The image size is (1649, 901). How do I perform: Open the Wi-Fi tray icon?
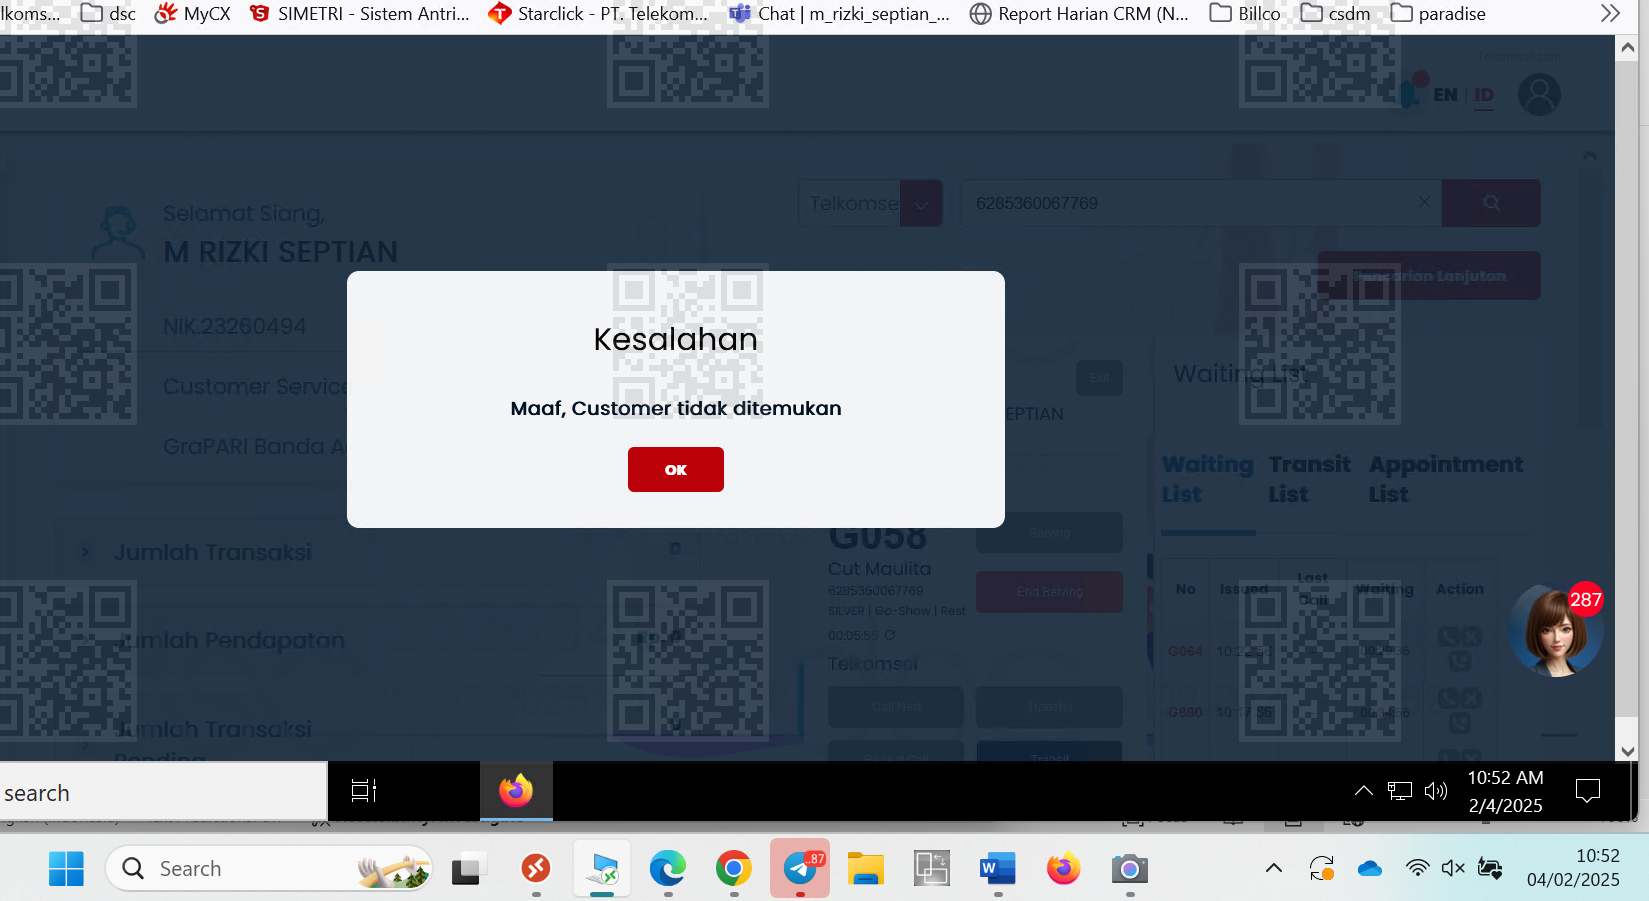coord(1417,868)
